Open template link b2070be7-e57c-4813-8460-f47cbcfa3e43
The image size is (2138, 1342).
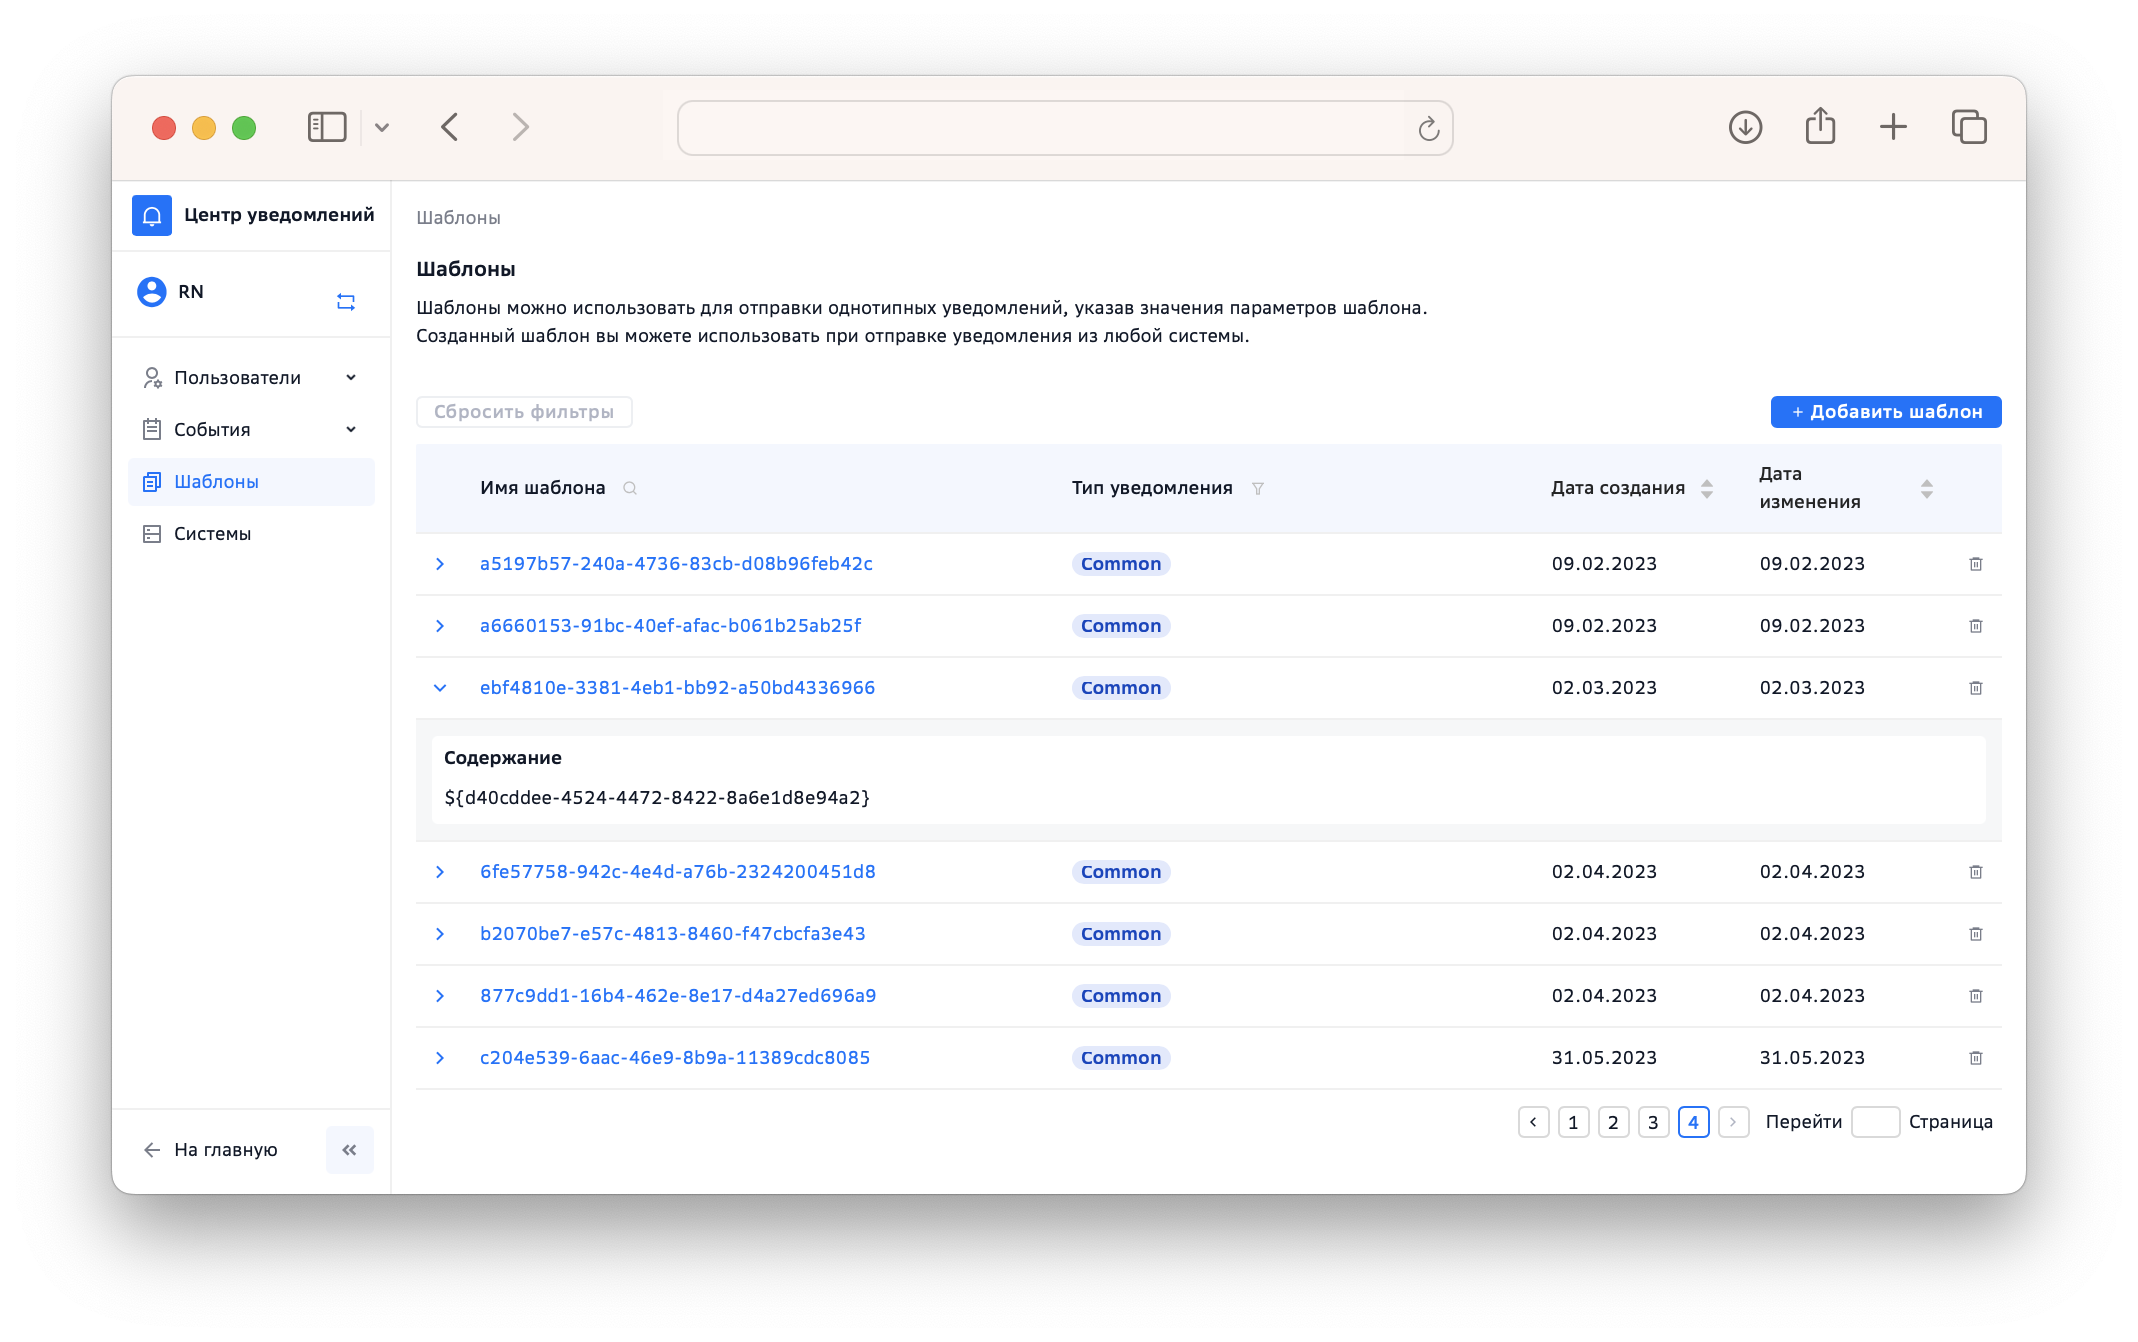click(x=672, y=934)
